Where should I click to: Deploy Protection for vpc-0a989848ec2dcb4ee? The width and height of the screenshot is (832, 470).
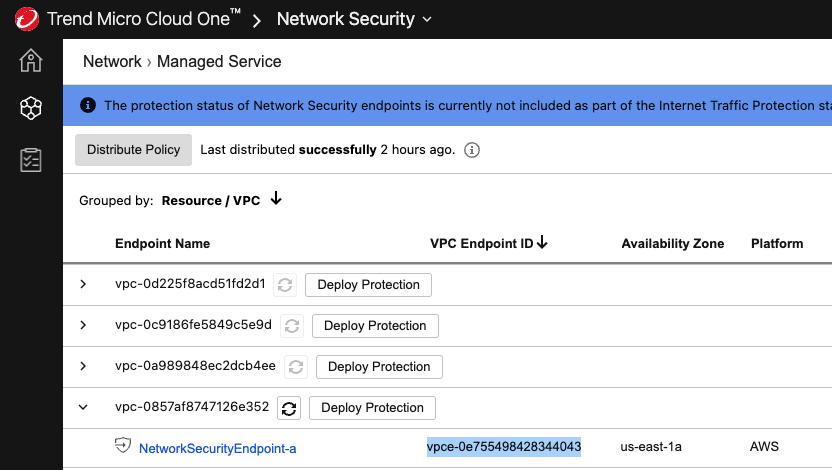tap(379, 367)
